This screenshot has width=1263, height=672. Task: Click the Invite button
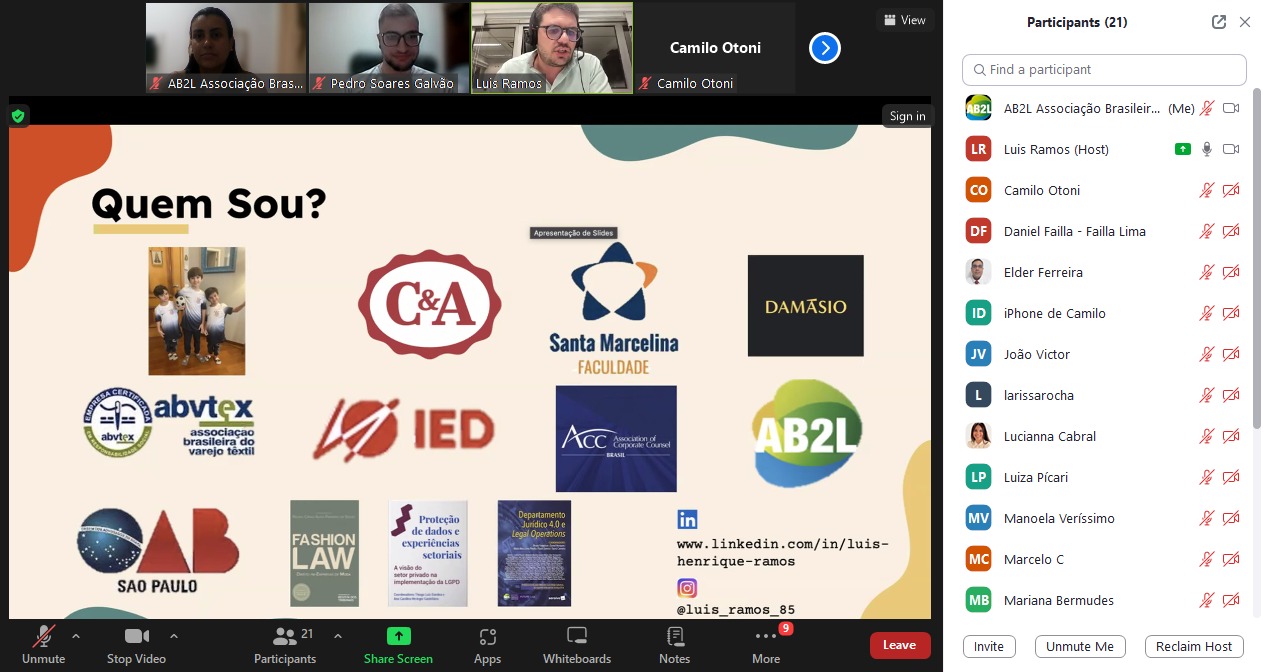click(989, 646)
